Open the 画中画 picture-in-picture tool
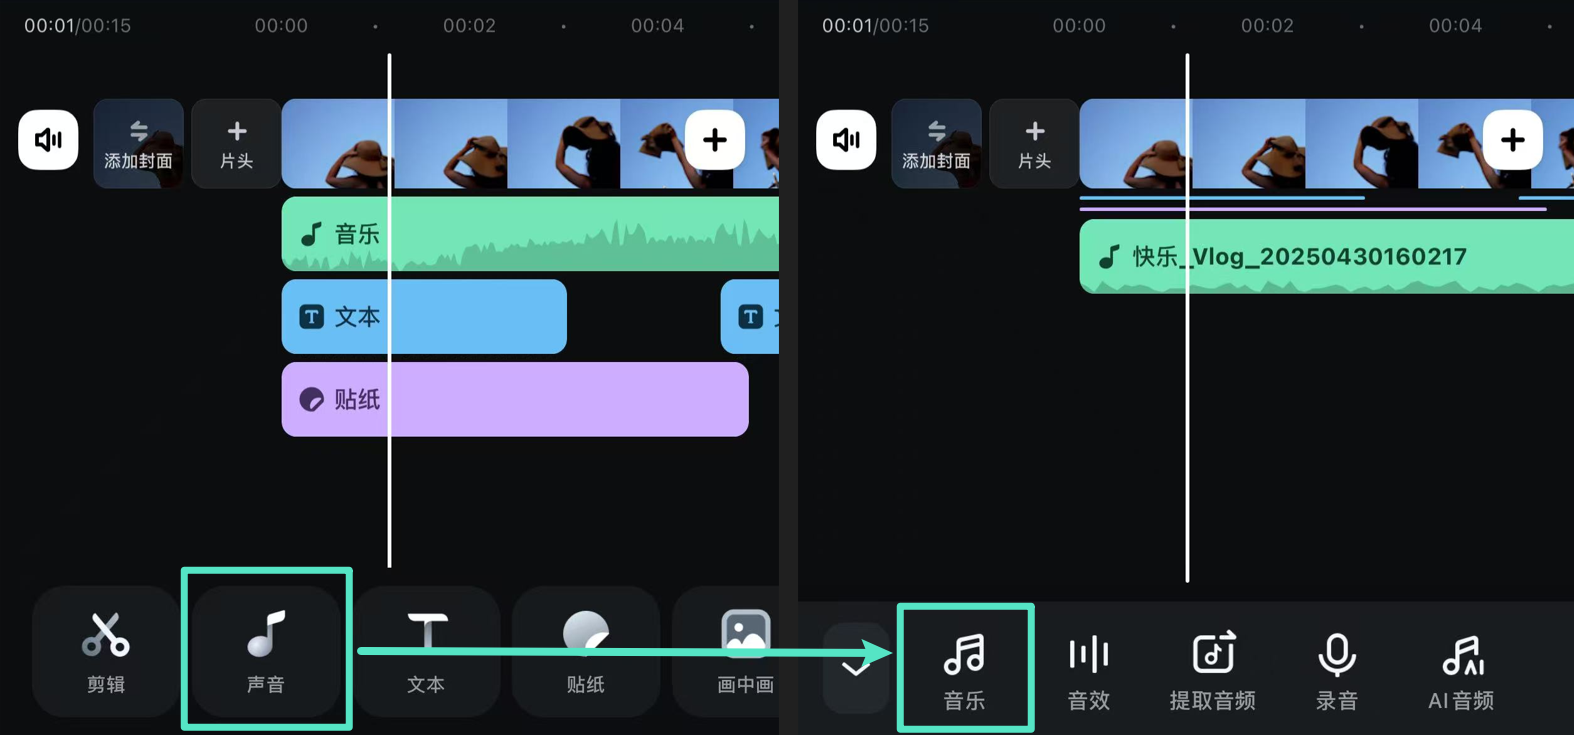Viewport: 1574px width, 735px height. pos(745,651)
